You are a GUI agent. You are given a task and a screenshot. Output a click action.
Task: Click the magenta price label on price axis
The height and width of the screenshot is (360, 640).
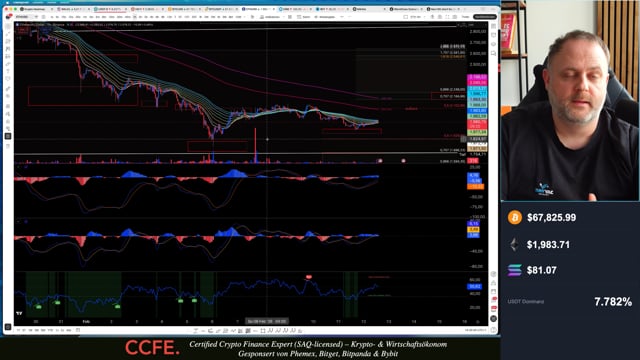(477, 77)
